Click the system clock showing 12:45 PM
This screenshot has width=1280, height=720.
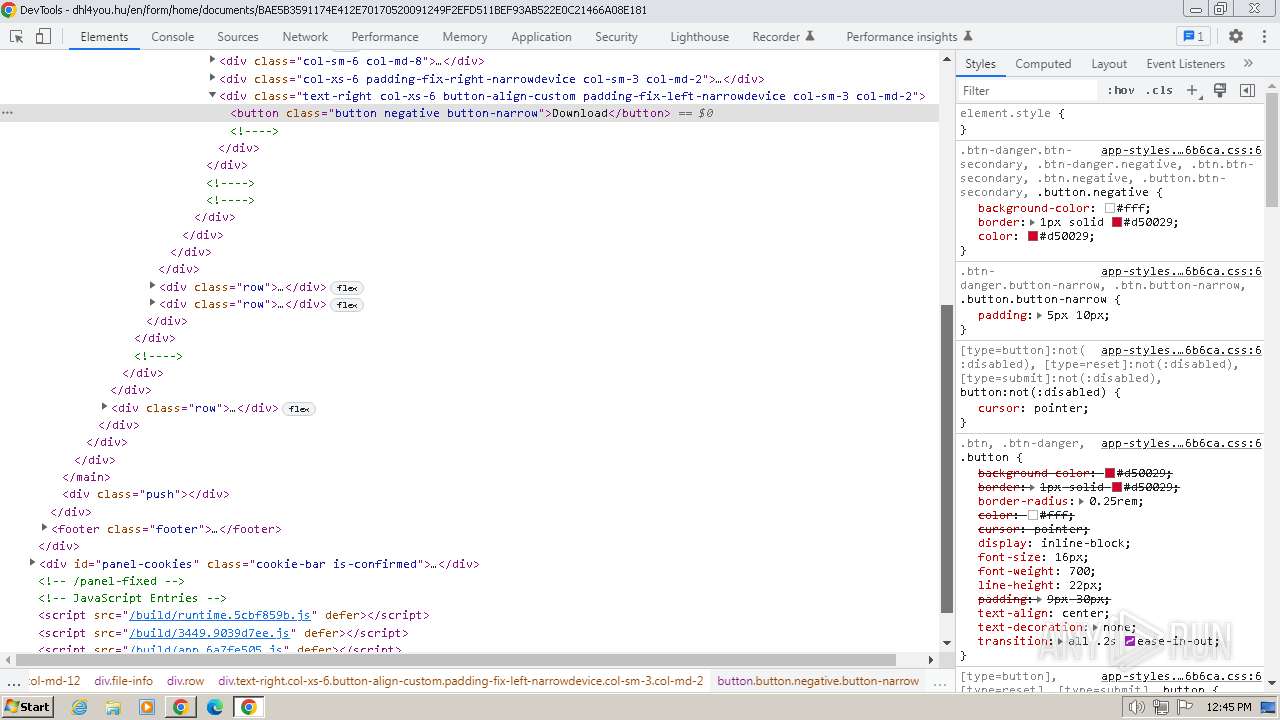coord(1228,707)
